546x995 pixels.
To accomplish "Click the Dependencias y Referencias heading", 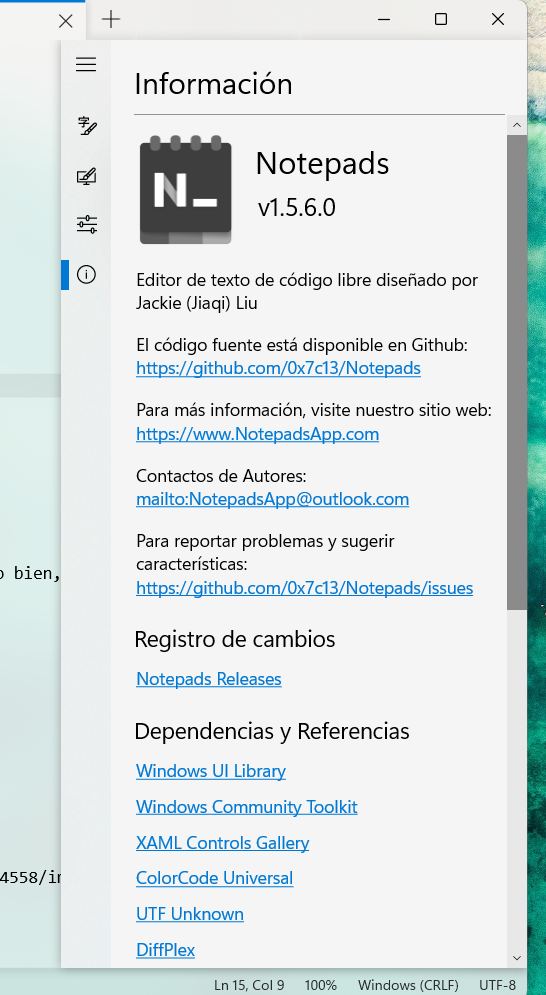I will point(272,731).
